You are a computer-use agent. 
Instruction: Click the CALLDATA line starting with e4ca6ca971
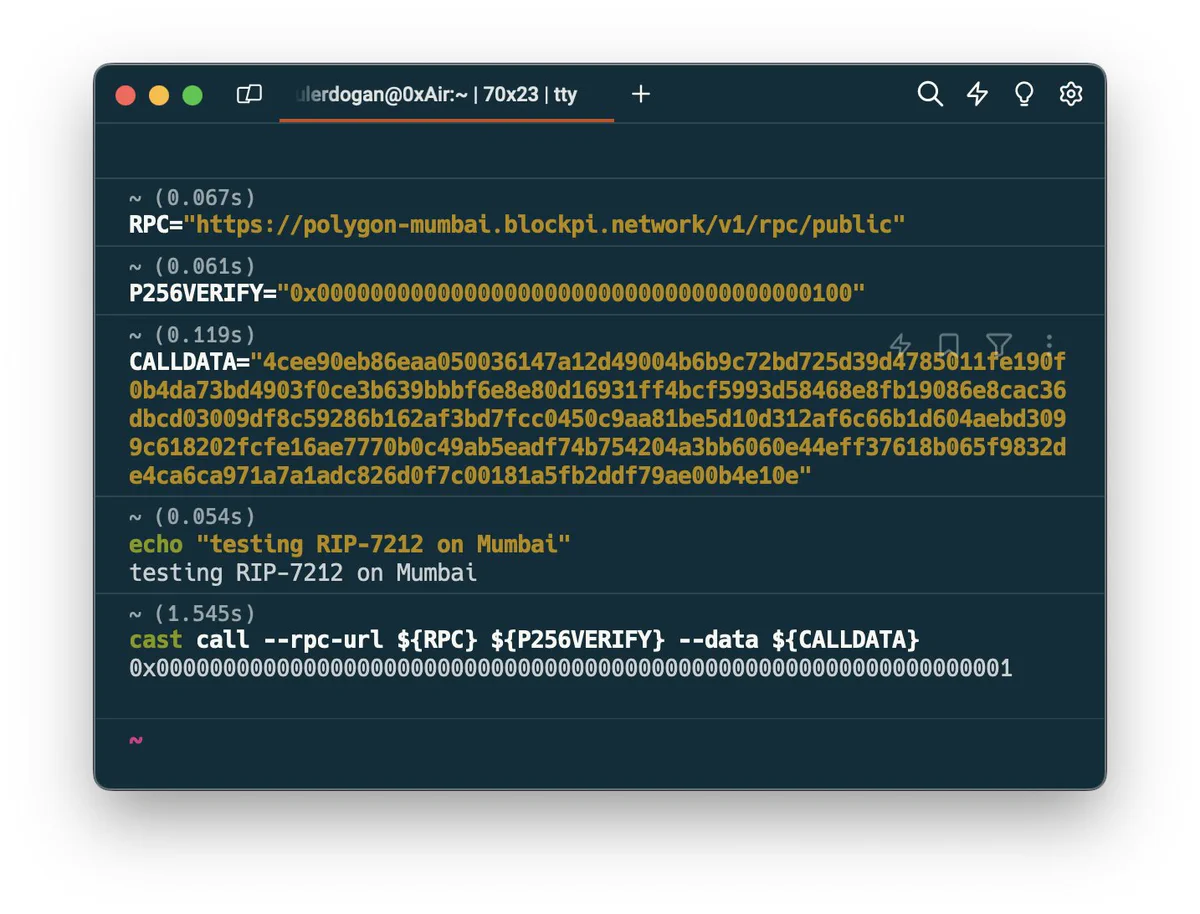click(471, 476)
